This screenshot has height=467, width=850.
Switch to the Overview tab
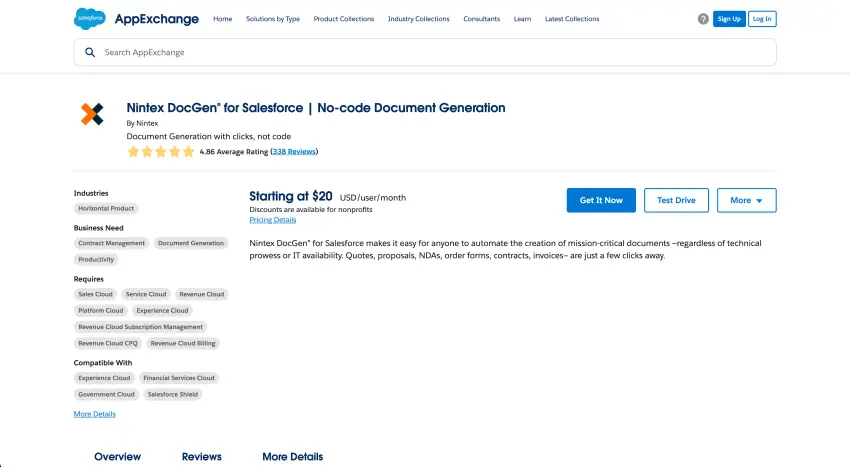[x=117, y=456]
